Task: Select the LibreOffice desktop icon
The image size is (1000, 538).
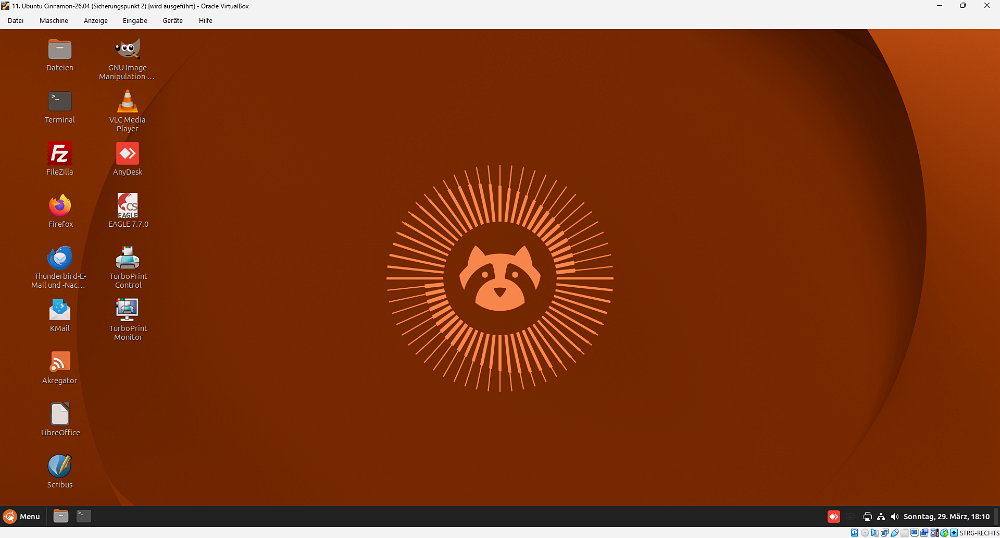Action: 60,414
